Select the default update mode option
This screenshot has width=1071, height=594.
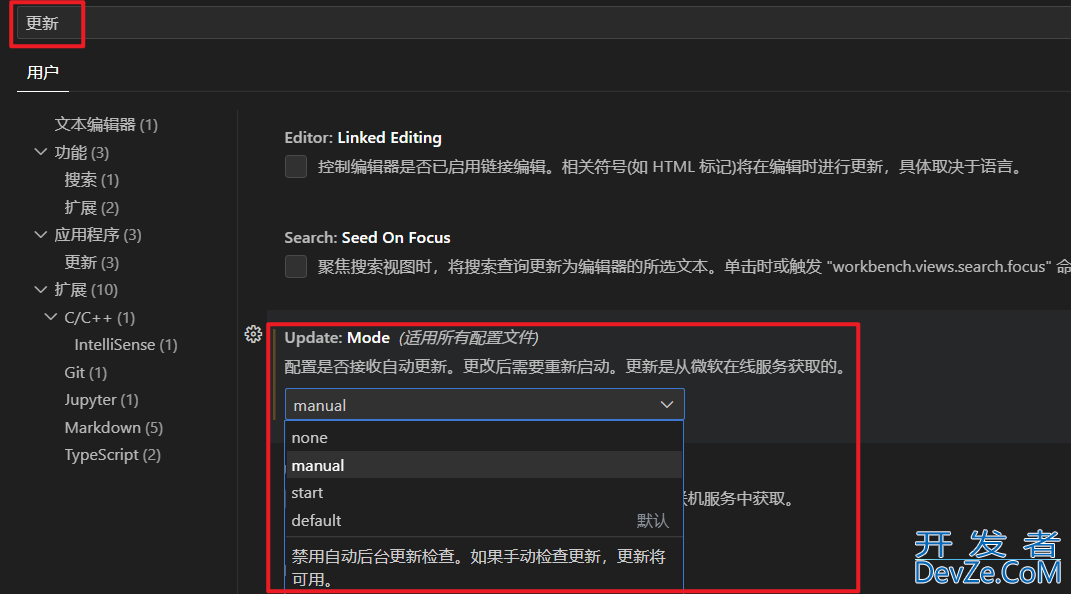(484, 520)
